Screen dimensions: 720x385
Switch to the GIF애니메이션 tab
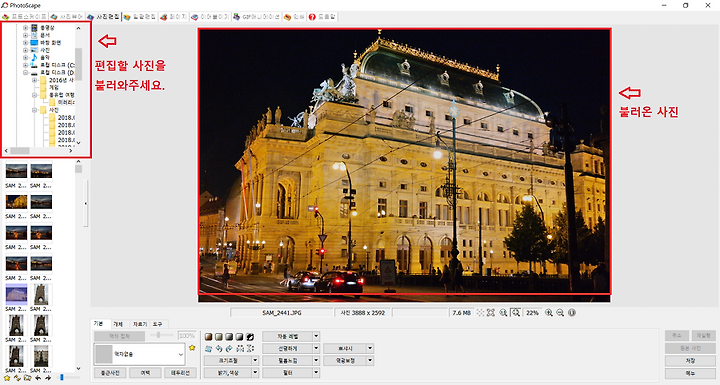(x=257, y=17)
